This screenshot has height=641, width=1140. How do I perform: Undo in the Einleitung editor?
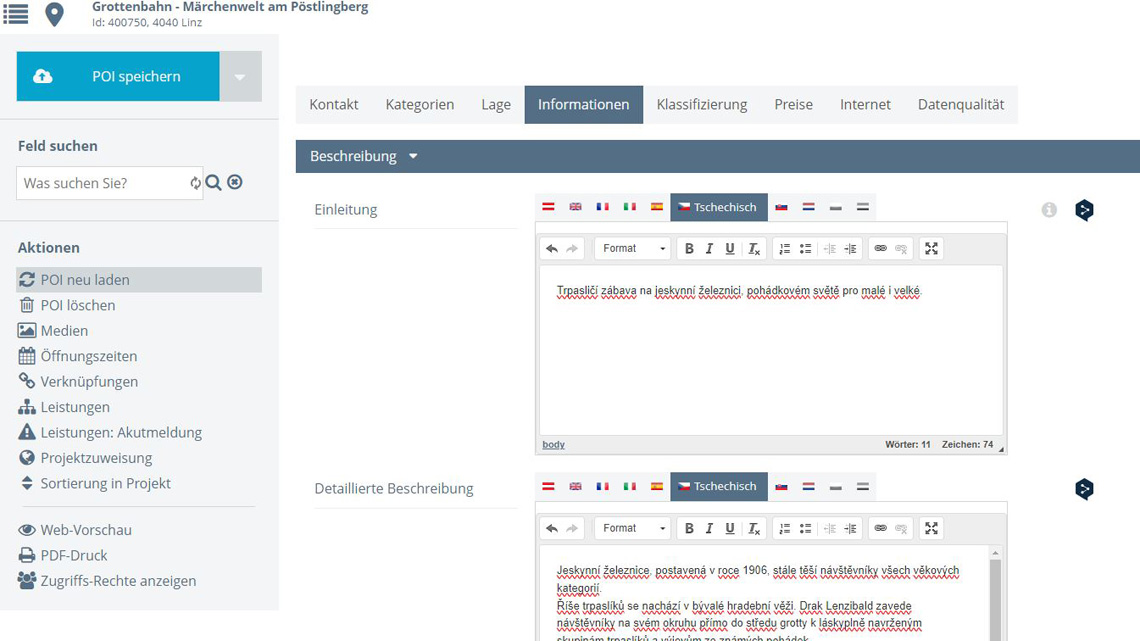[x=552, y=249]
